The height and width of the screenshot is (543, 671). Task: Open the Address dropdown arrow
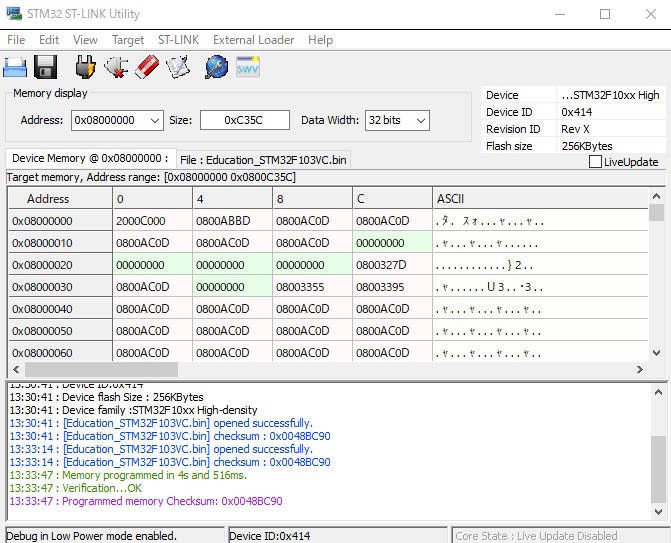pyautogui.click(x=155, y=121)
